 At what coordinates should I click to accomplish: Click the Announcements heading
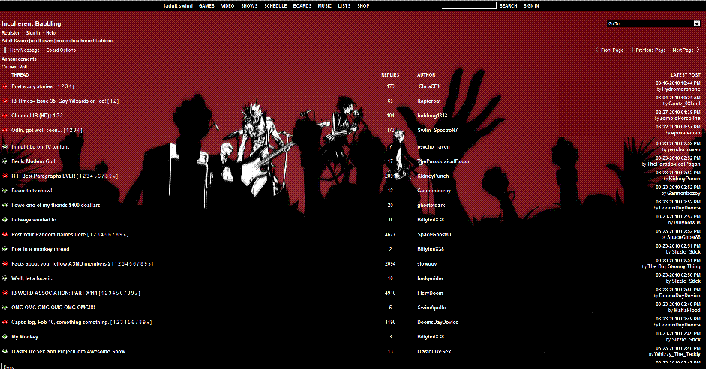(x=19, y=59)
